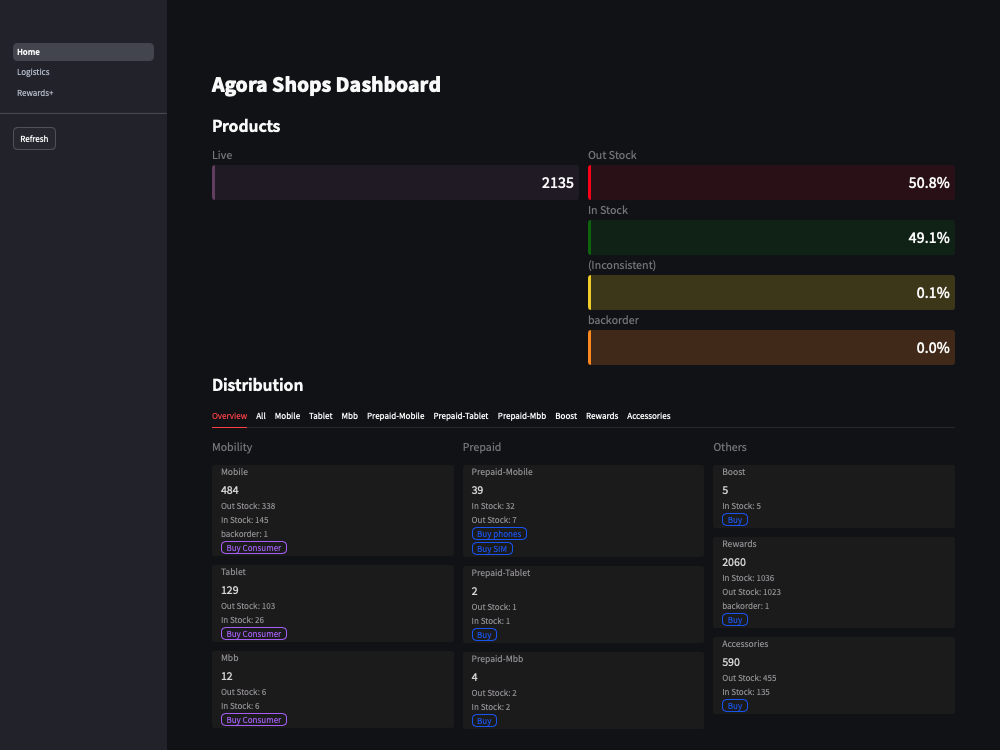Click the Accessories total 590

point(731,663)
